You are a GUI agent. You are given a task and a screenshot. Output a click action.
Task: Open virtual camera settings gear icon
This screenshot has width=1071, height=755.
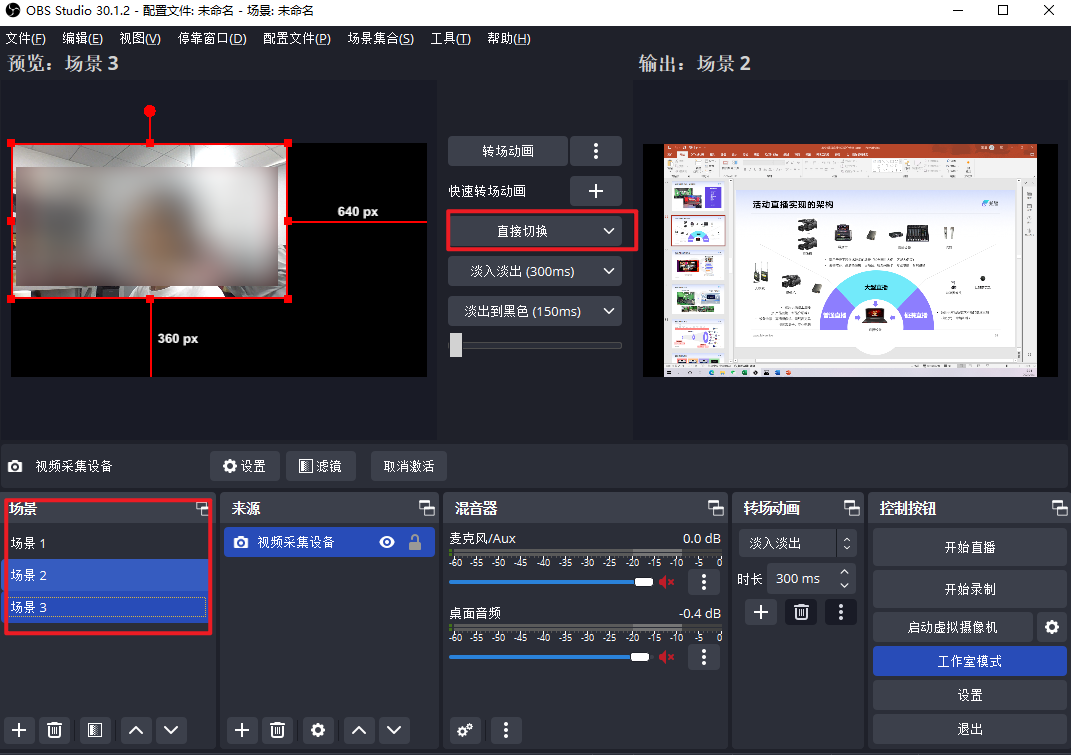[x=1051, y=627]
